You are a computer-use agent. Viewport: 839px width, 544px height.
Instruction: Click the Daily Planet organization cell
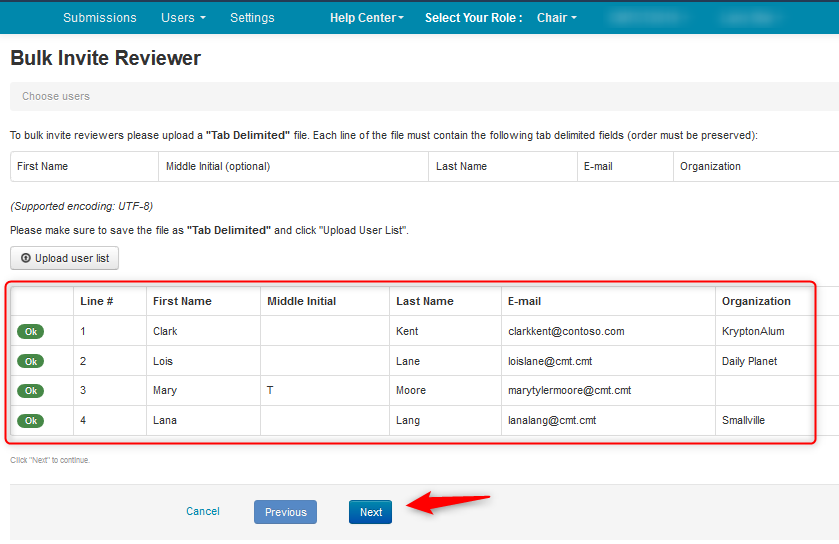(x=749, y=361)
